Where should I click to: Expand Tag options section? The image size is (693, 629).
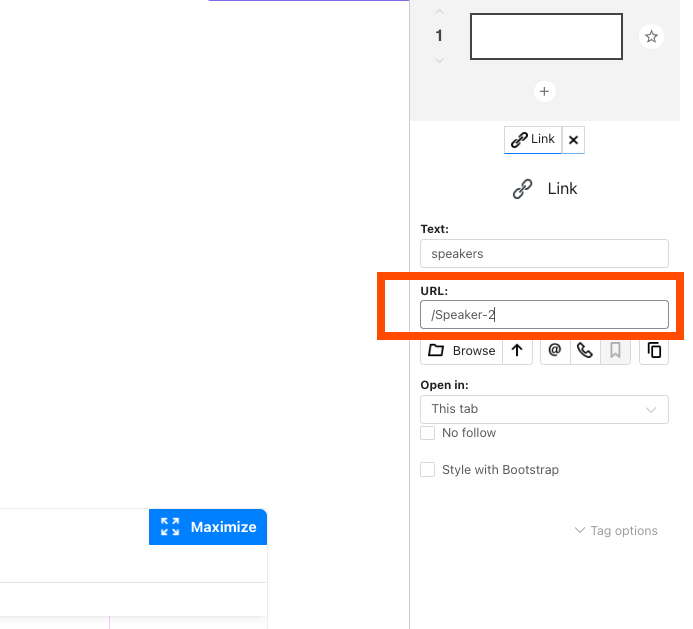tap(616, 531)
